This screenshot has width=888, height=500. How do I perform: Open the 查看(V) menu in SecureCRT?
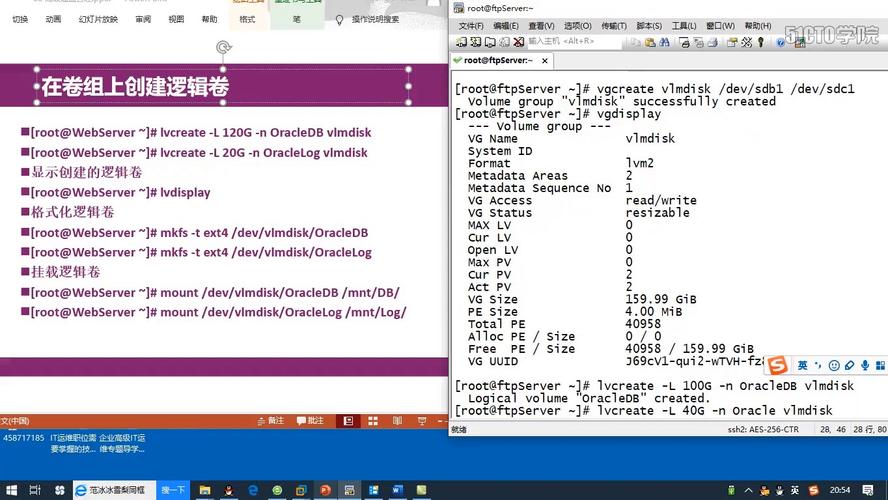[541, 25]
